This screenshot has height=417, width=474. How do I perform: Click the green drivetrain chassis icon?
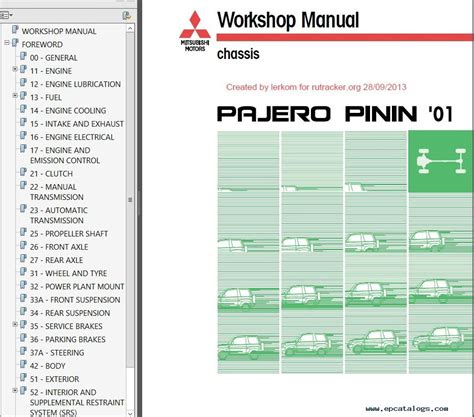coord(441,161)
